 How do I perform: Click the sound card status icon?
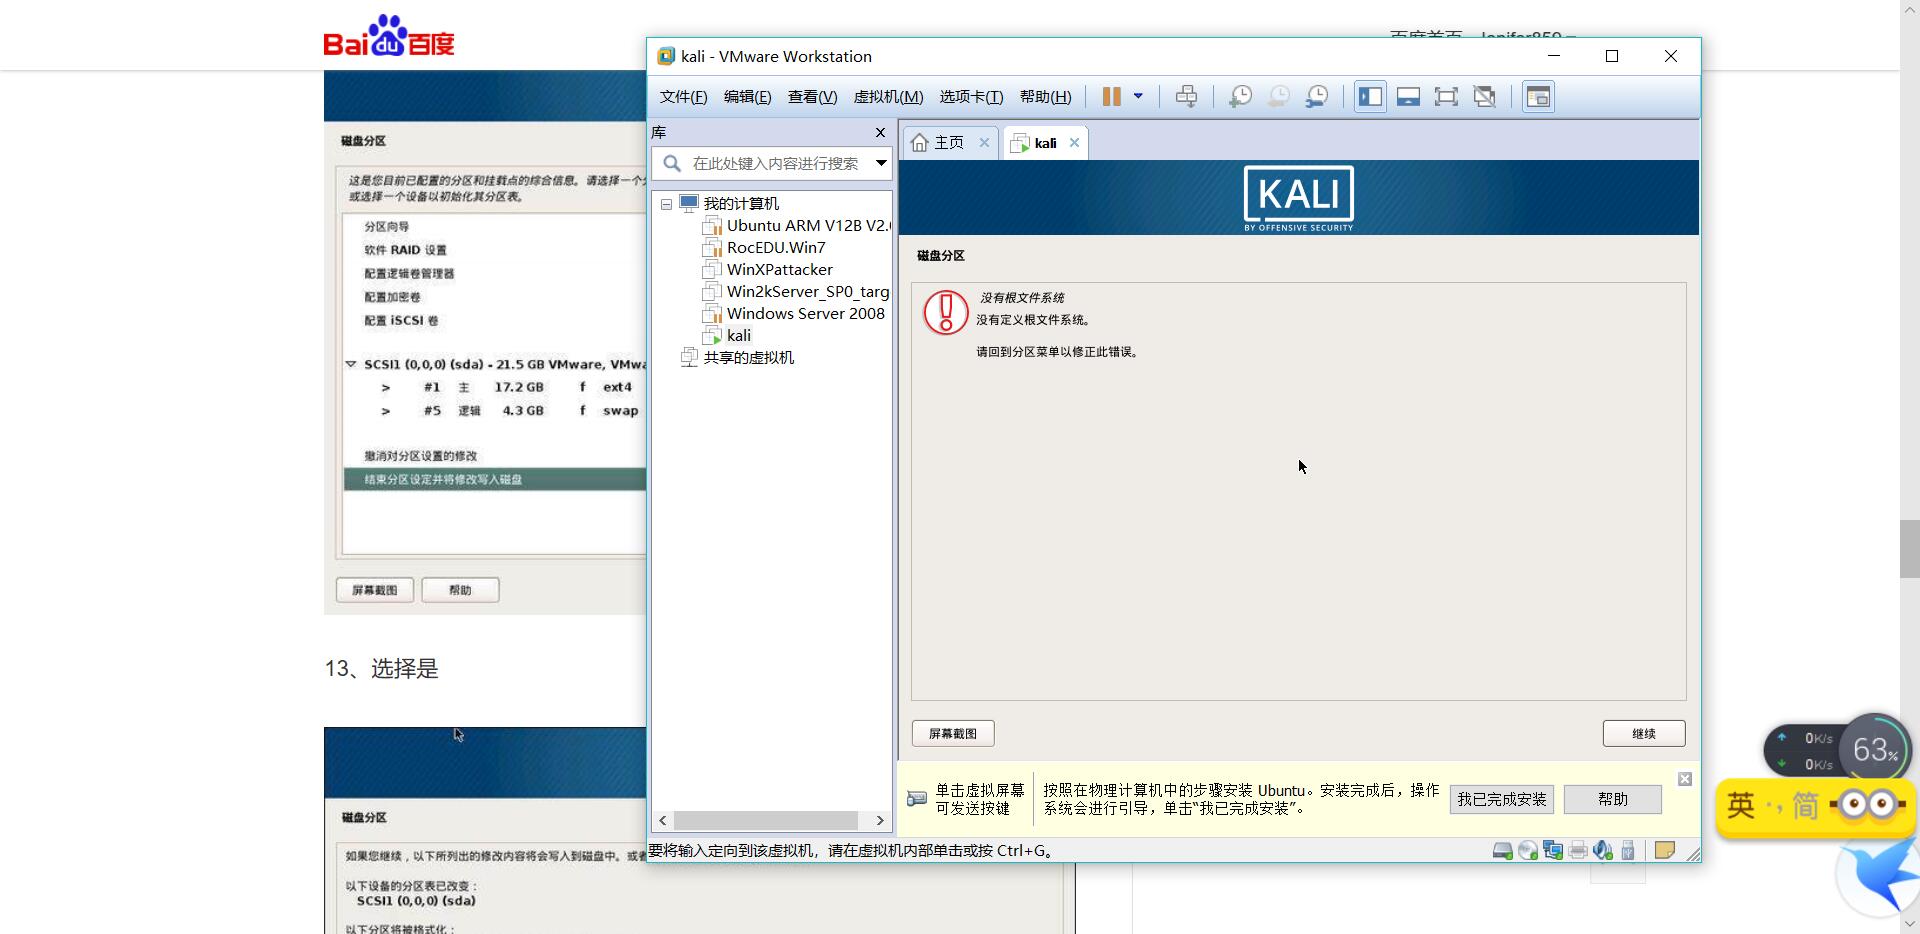pyautogui.click(x=1603, y=851)
